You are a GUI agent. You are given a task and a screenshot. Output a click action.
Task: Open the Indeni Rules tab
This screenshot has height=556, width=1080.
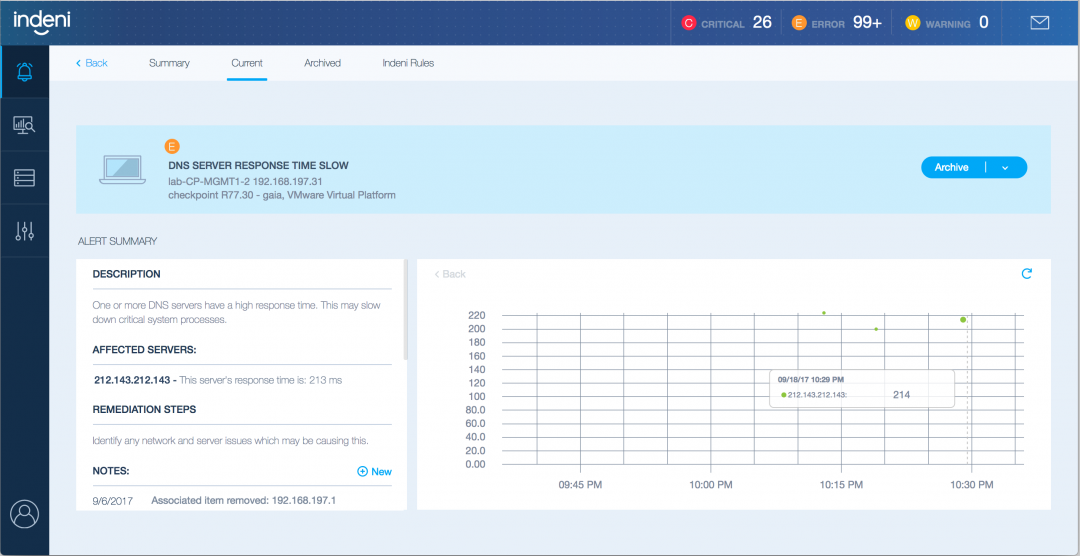408,63
